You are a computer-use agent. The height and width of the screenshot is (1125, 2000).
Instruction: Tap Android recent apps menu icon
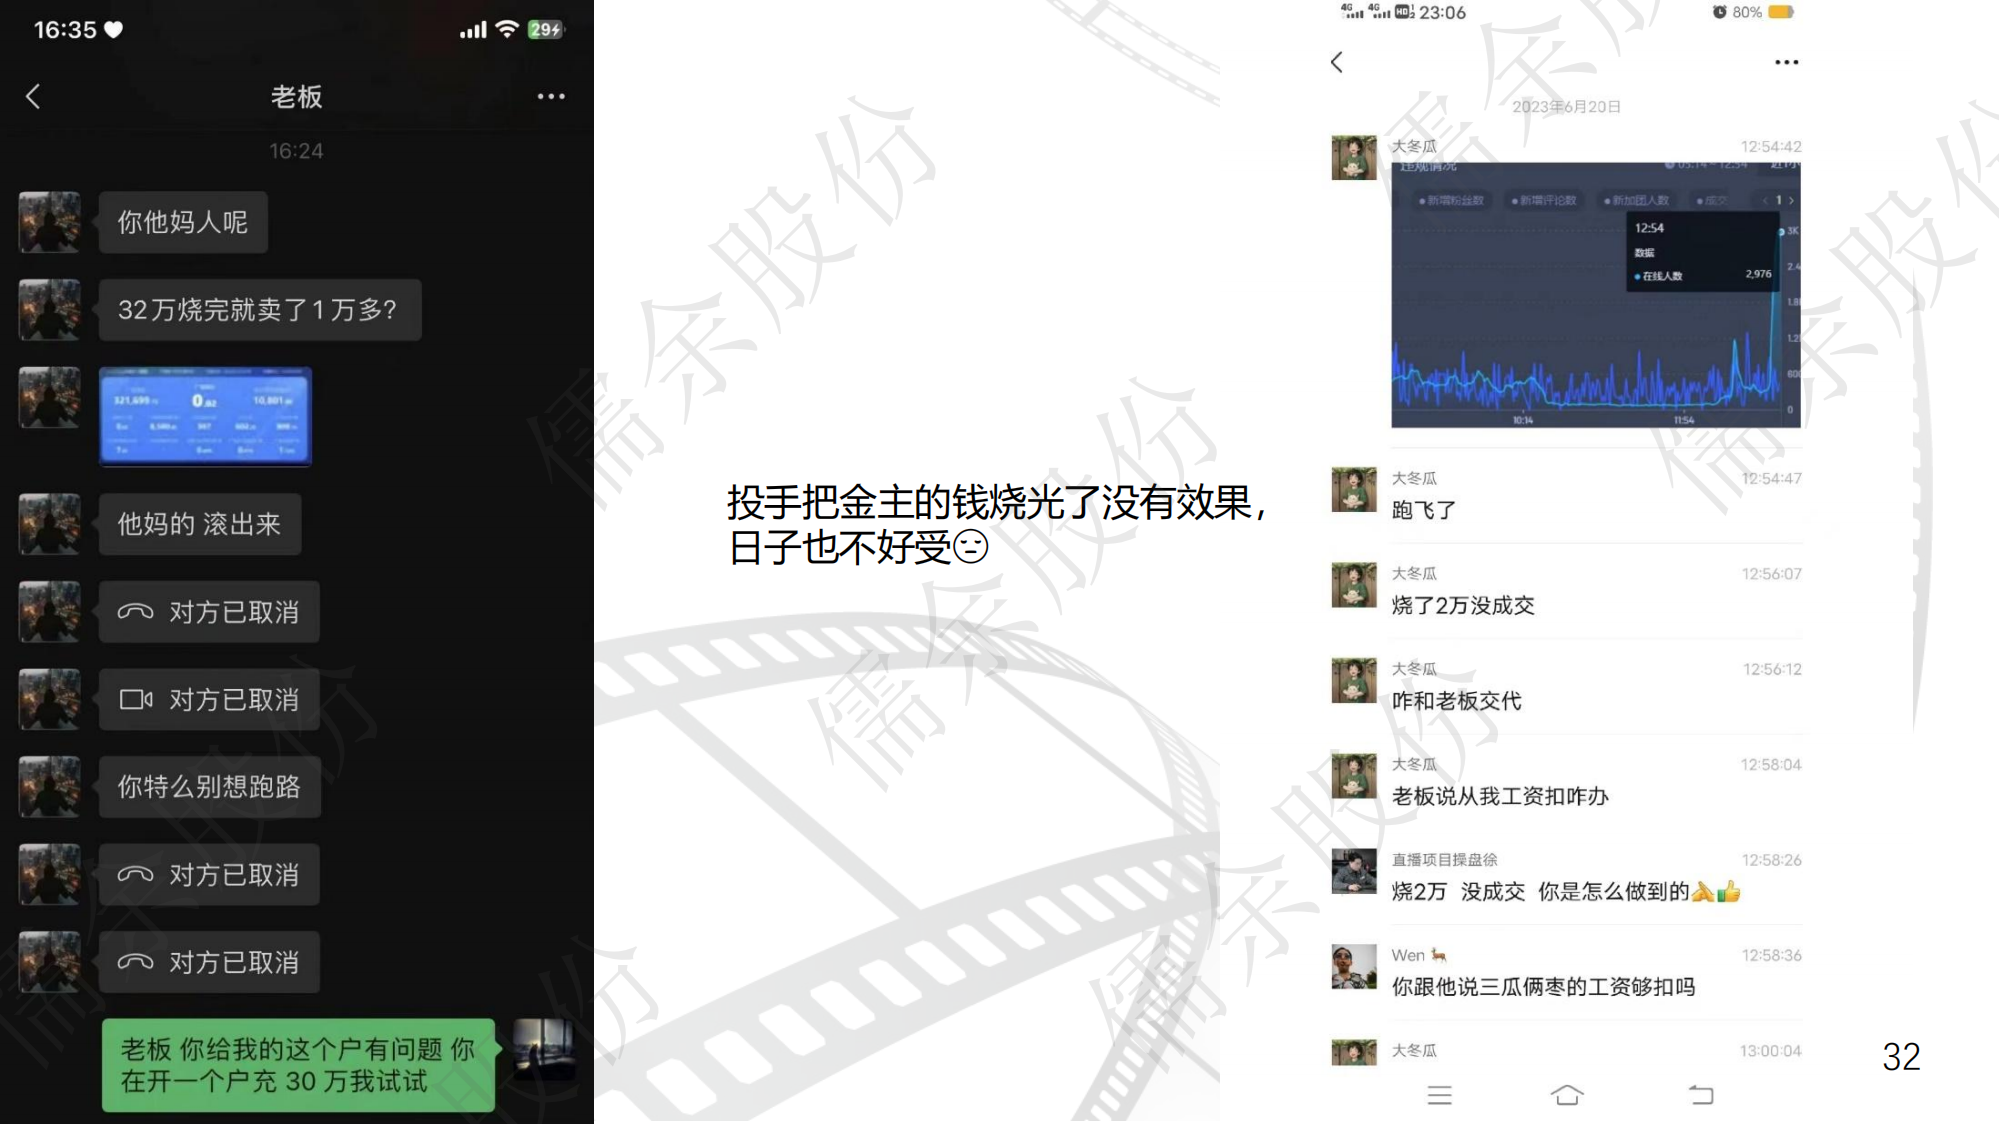[x=1440, y=1095]
